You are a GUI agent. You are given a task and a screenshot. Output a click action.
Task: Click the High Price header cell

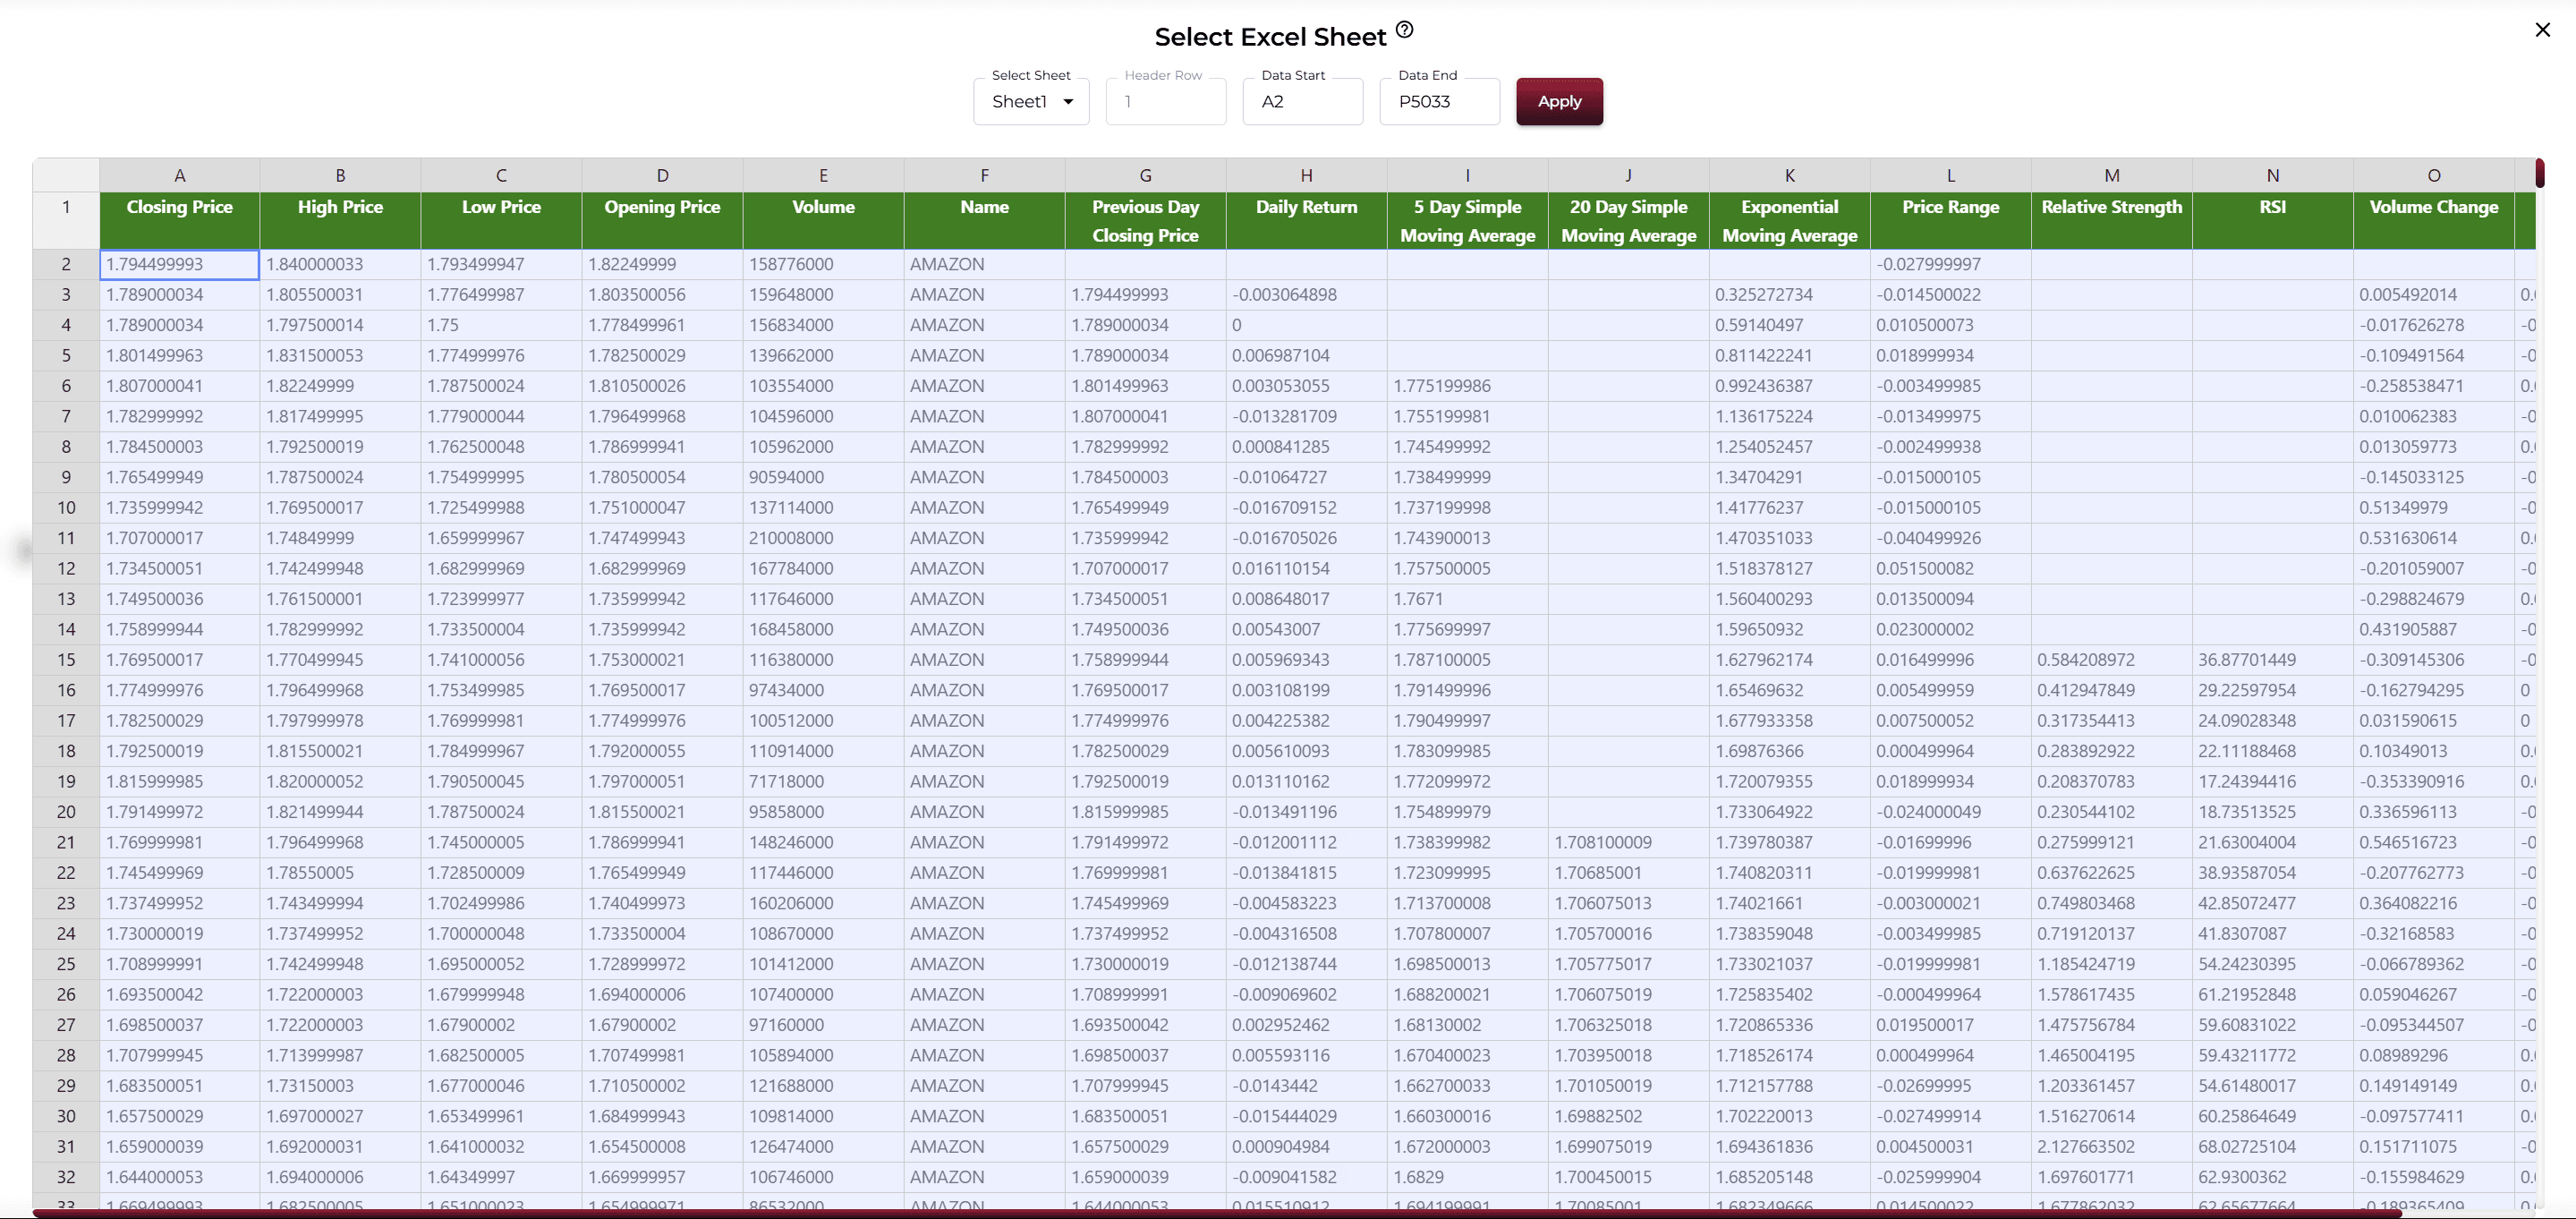click(341, 220)
